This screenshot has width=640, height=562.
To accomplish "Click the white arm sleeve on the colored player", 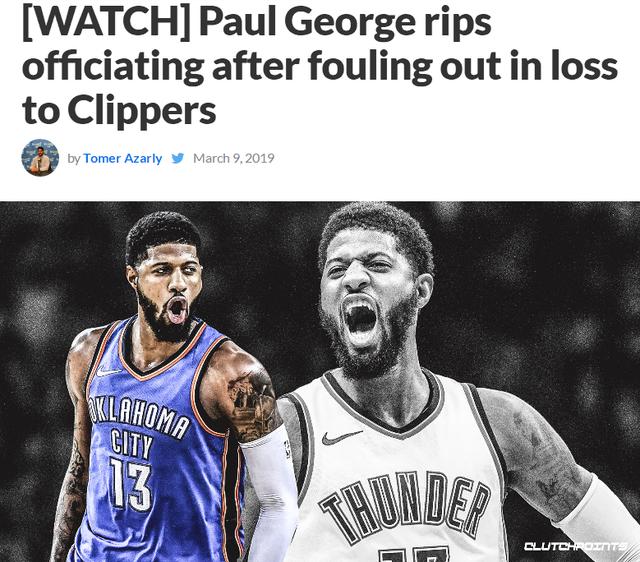I will pyautogui.click(x=271, y=491).
